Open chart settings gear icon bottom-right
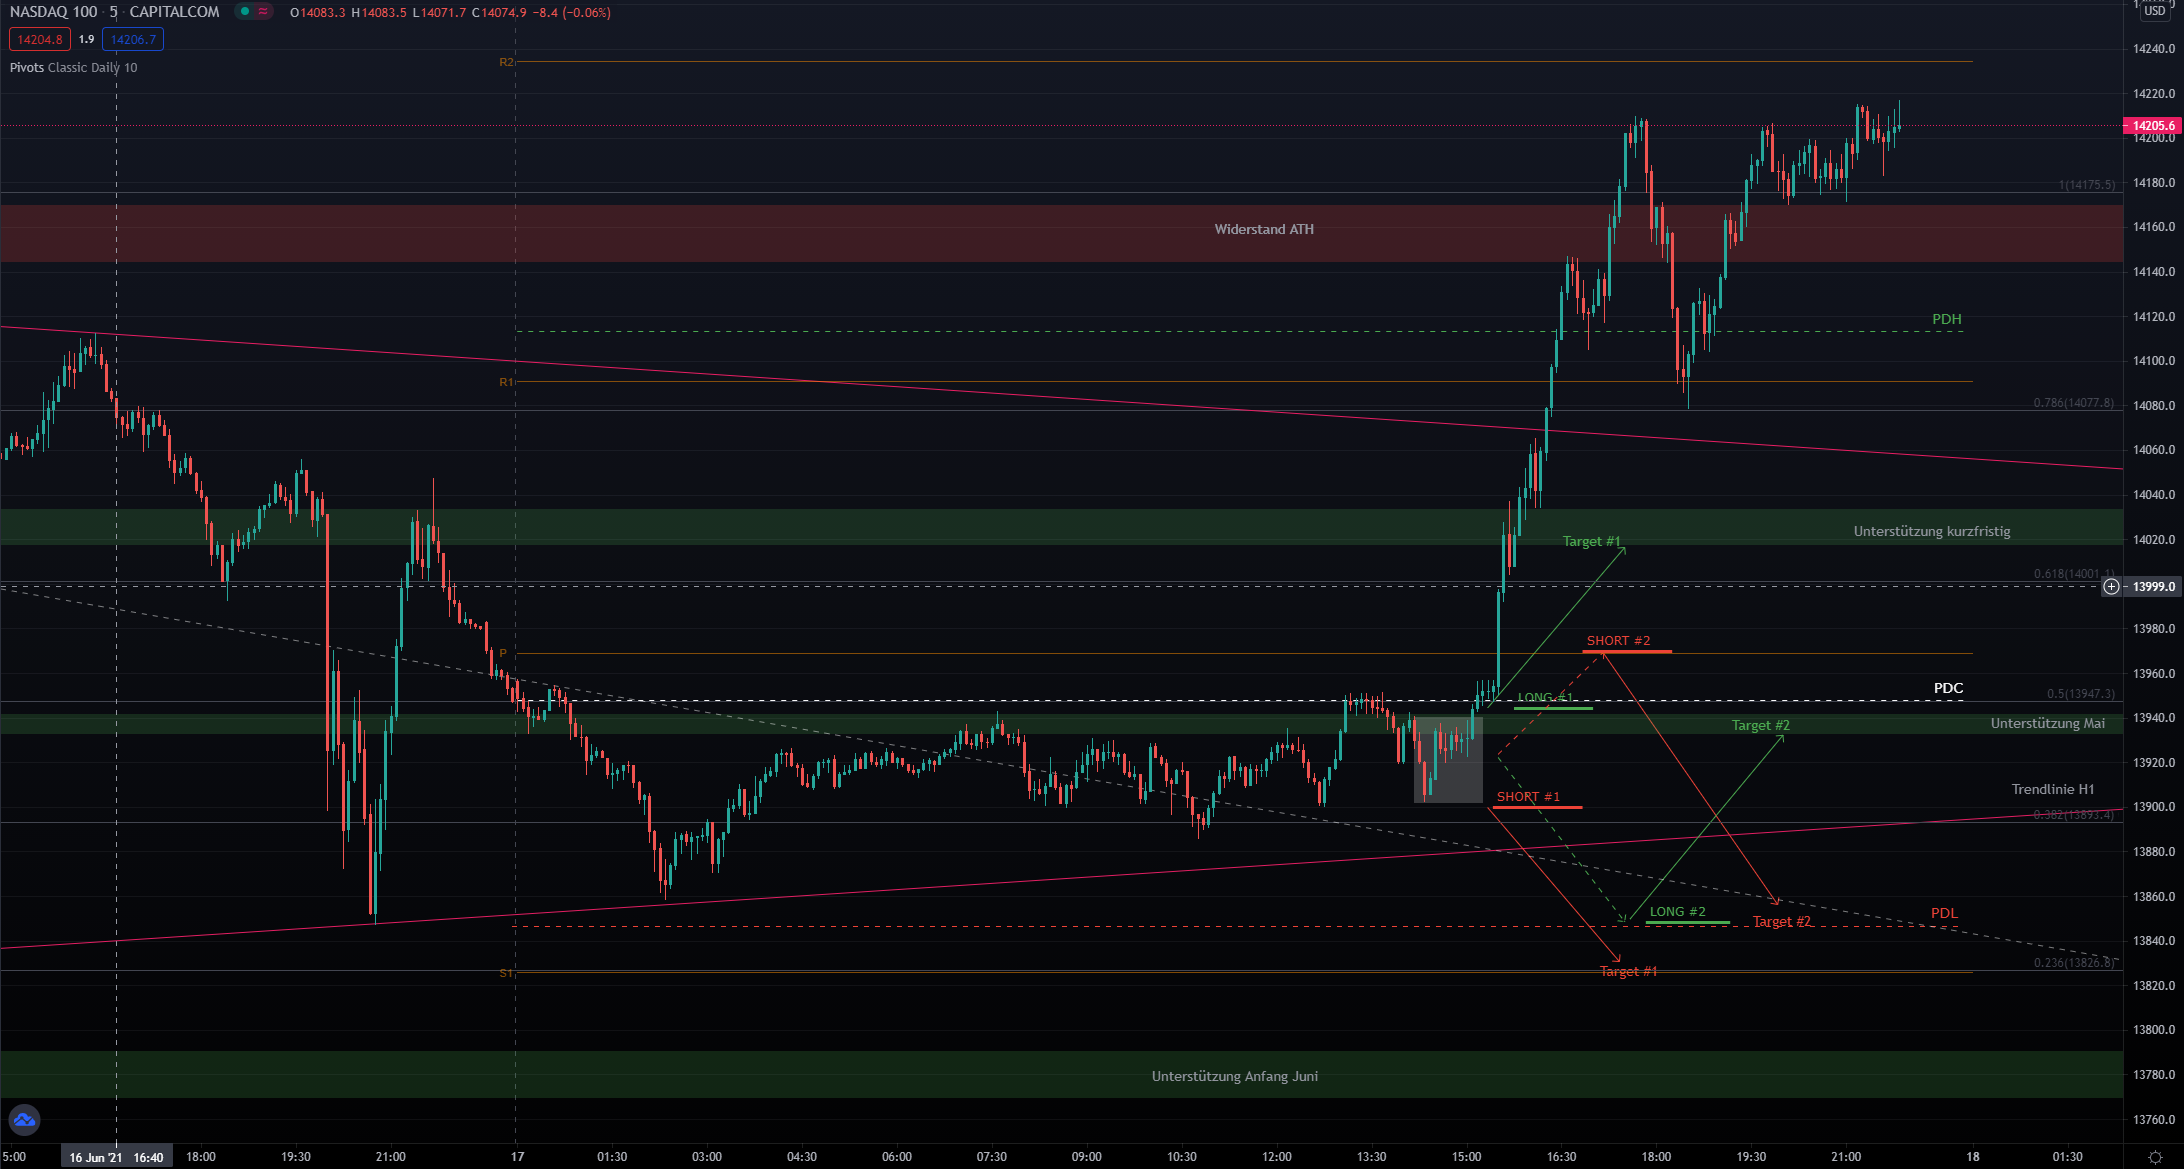2184x1169 pixels. pos(2155,1157)
